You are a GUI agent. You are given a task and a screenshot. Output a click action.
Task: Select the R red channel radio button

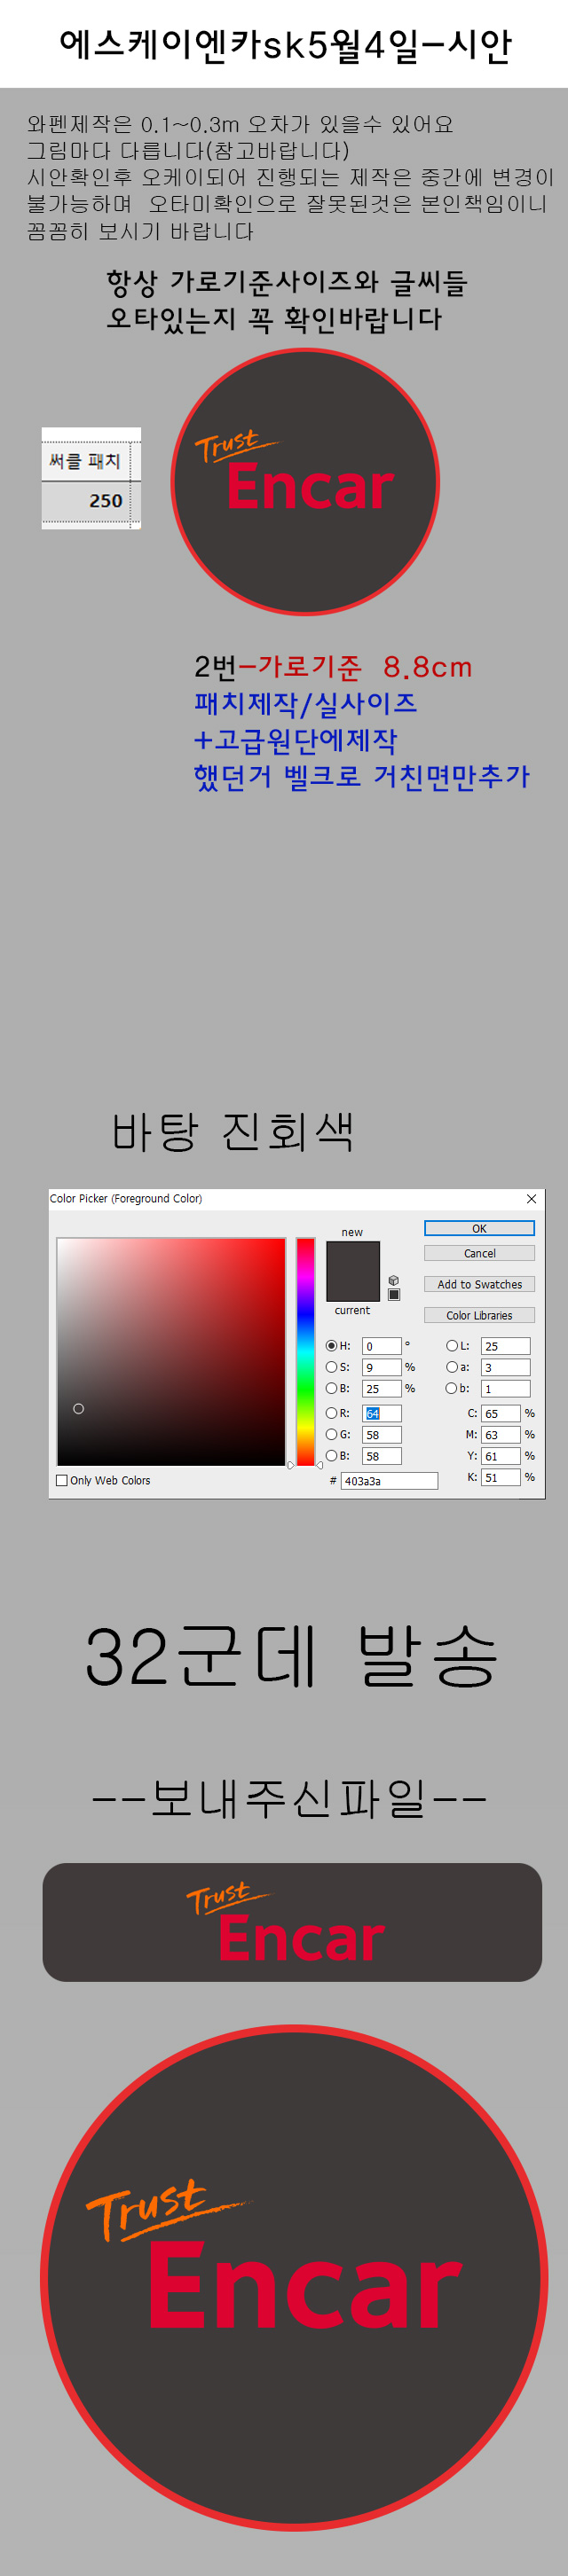(x=331, y=1413)
